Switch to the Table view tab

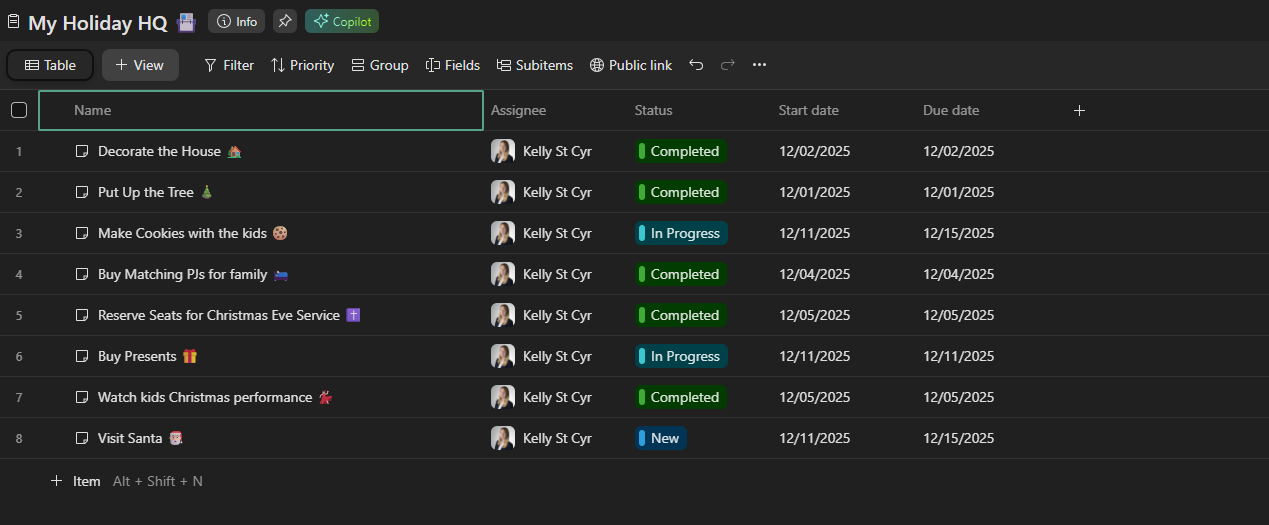50,65
